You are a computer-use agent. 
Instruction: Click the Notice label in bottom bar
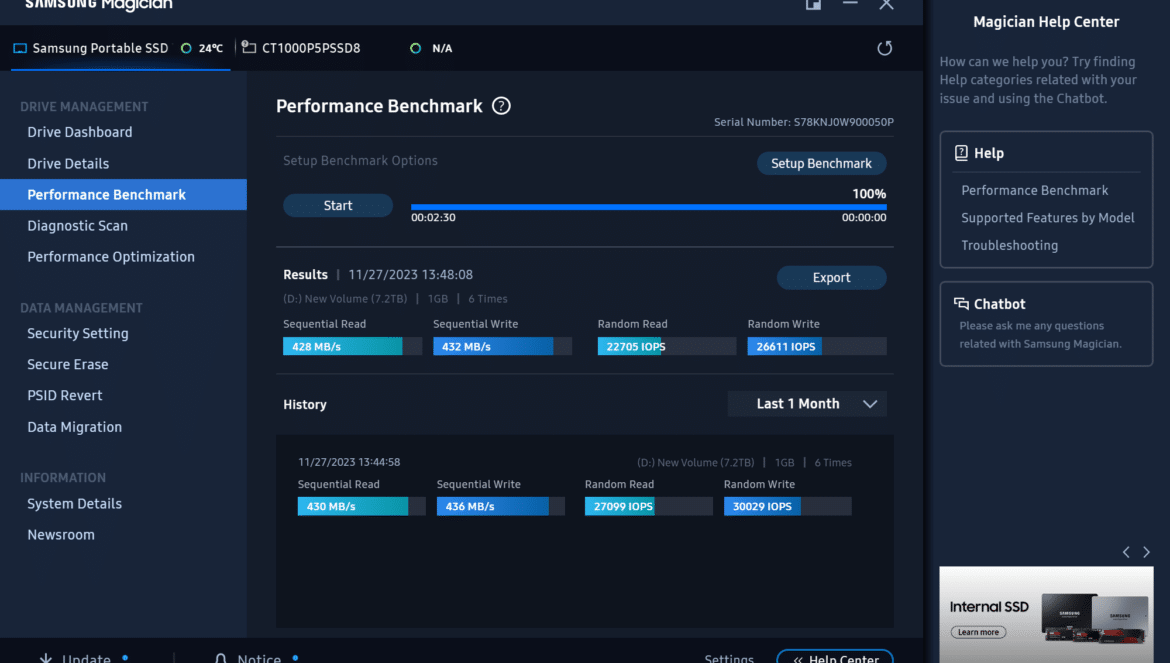pos(259,659)
